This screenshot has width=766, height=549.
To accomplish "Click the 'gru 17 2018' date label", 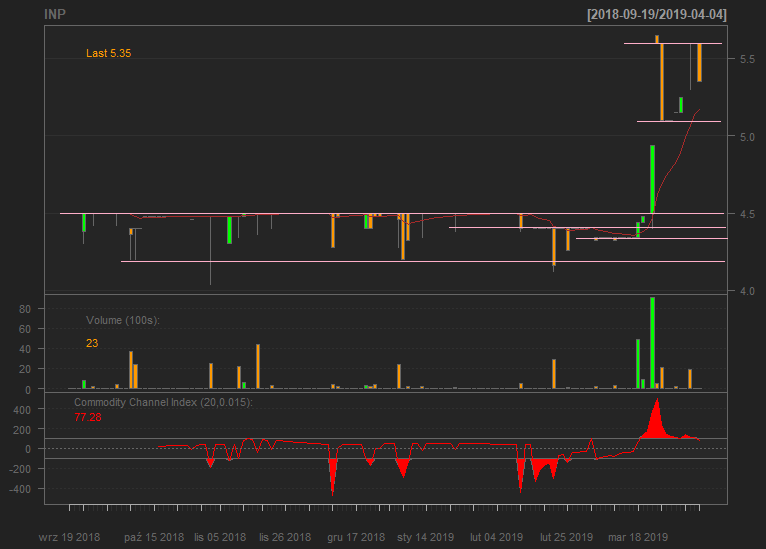I will pyautogui.click(x=356, y=537).
